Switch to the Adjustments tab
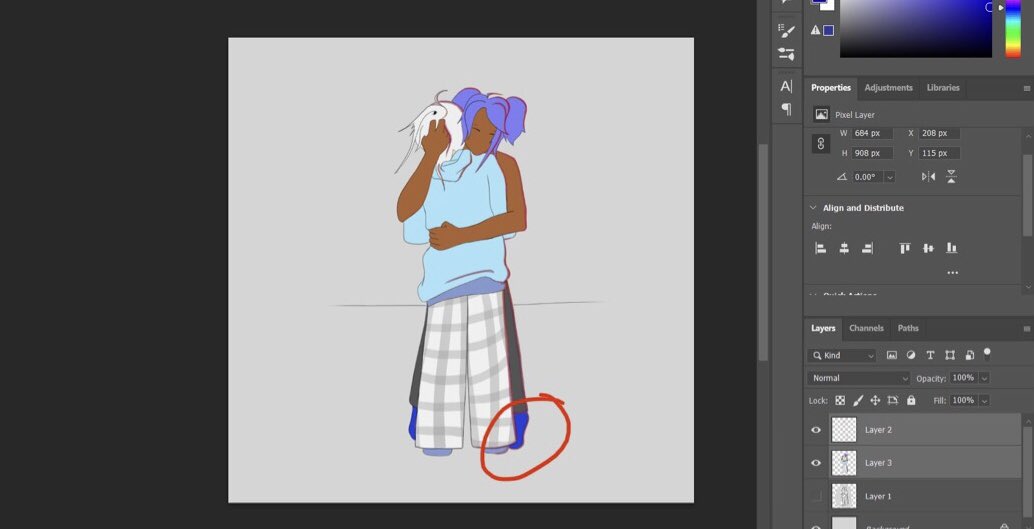 click(888, 88)
